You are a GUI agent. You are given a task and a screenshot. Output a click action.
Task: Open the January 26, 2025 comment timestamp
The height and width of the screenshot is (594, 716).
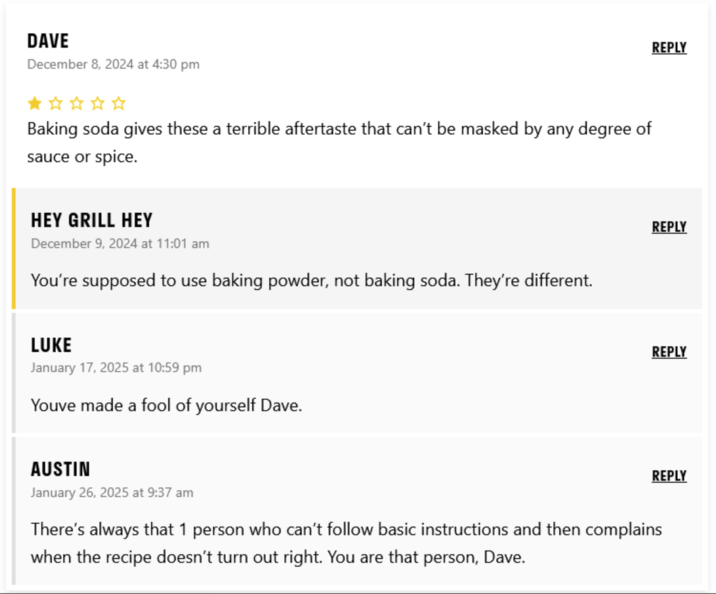click(x=112, y=492)
